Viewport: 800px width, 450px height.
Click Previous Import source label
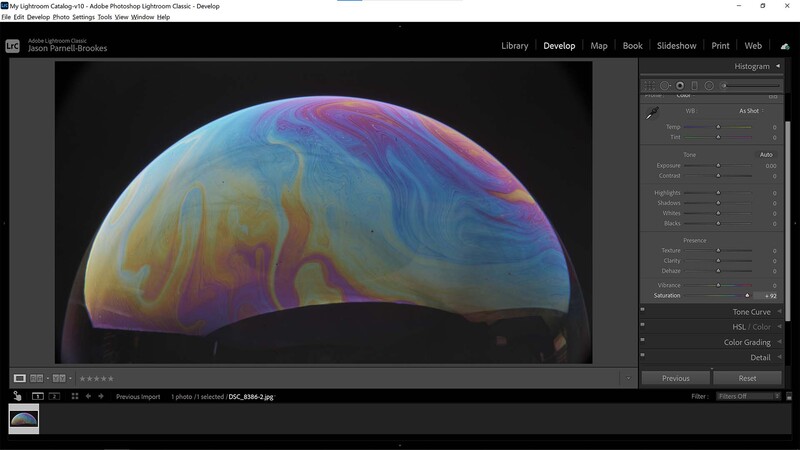click(138, 396)
